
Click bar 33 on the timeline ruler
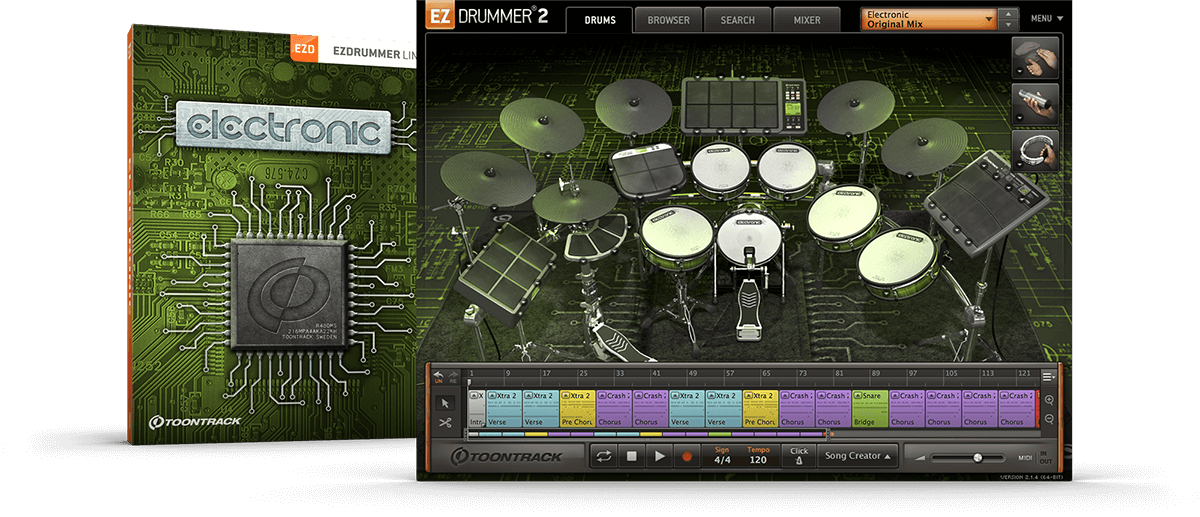click(x=619, y=373)
